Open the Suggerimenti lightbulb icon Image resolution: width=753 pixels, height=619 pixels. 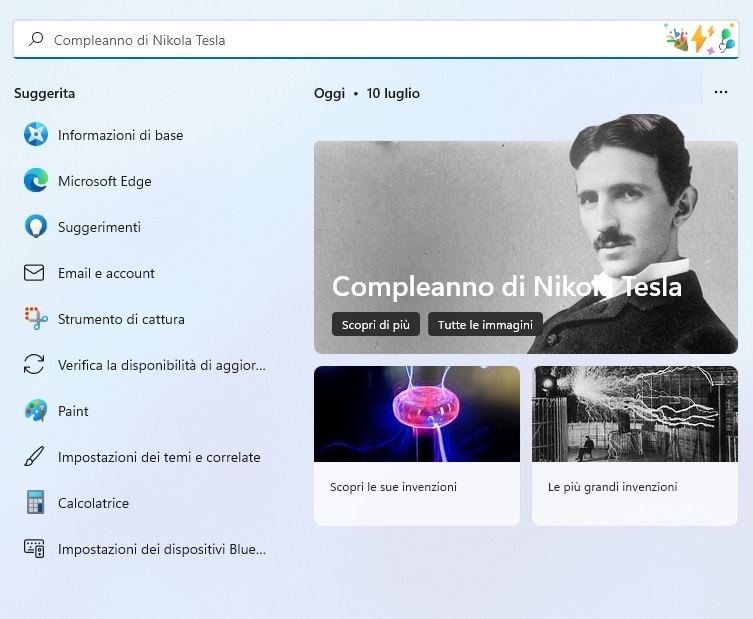point(36,227)
